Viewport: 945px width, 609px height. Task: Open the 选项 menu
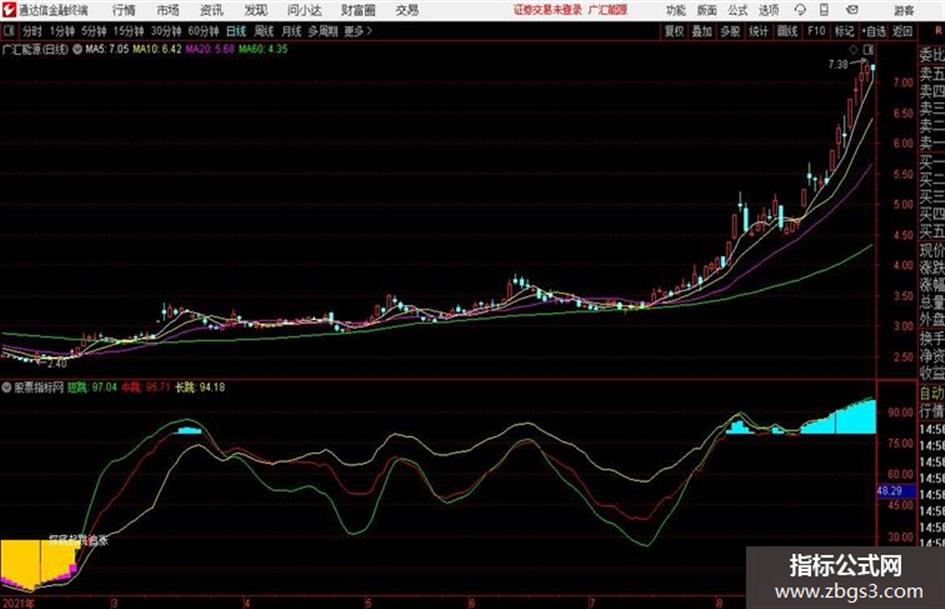[x=769, y=10]
